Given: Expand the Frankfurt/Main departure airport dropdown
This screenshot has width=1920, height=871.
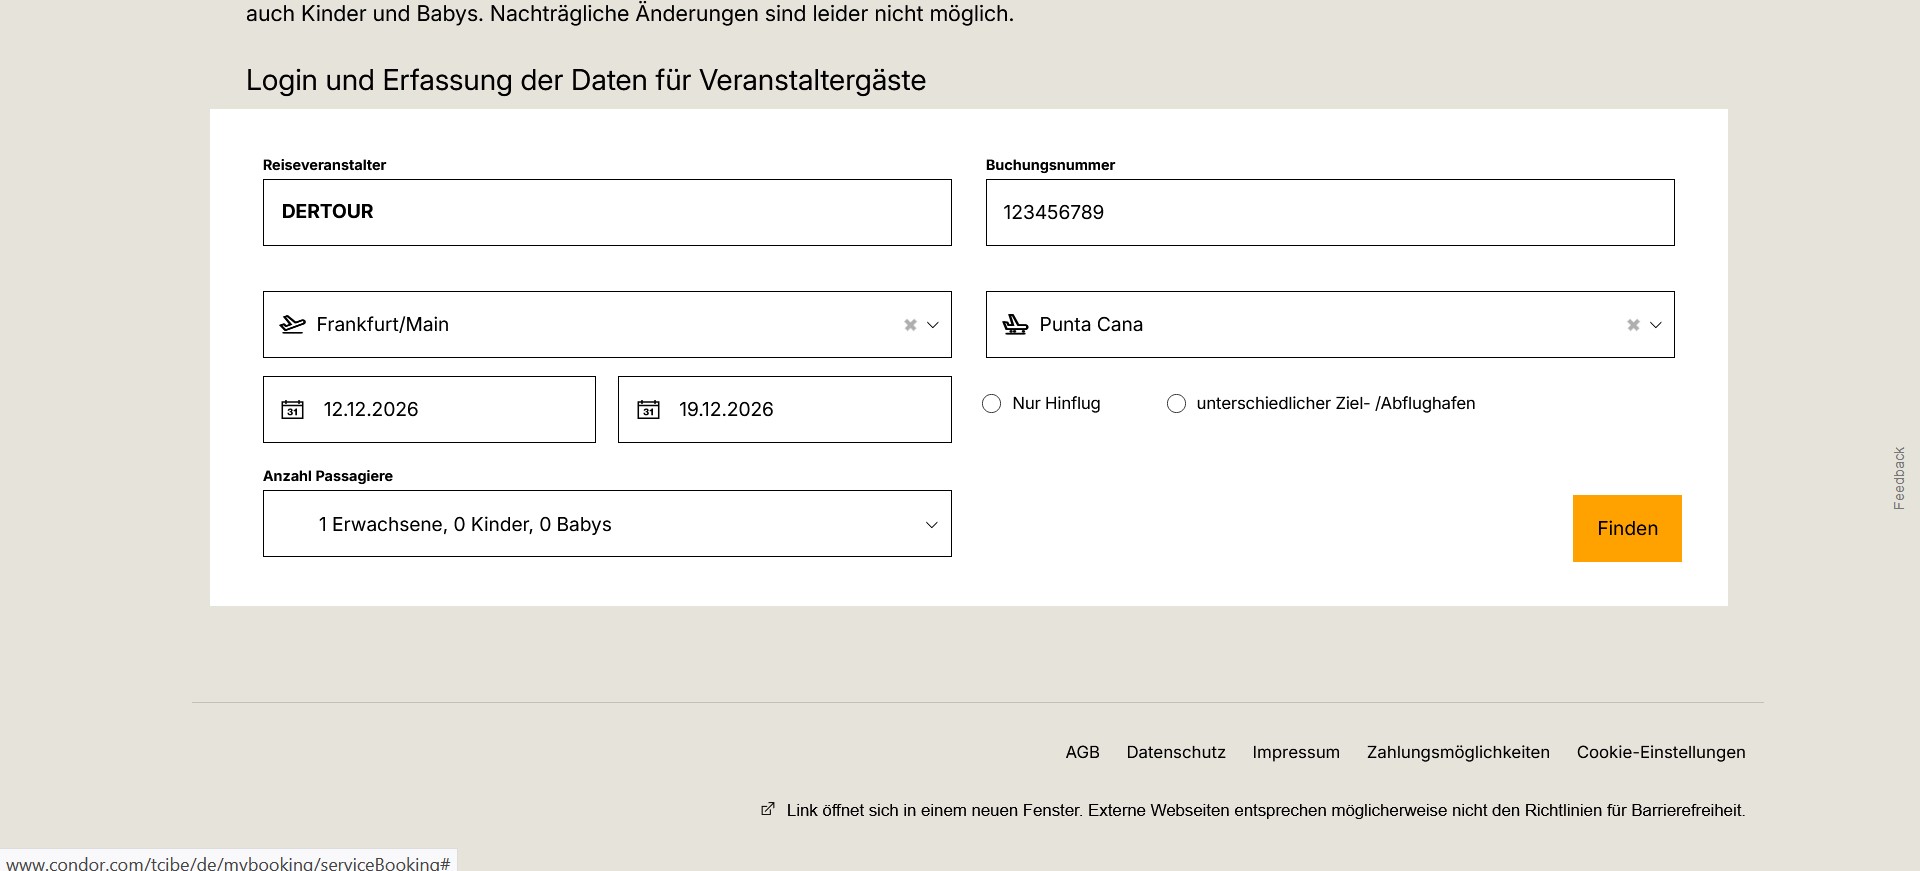Looking at the screenshot, I should pyautogui.click(x=933, y=325).
